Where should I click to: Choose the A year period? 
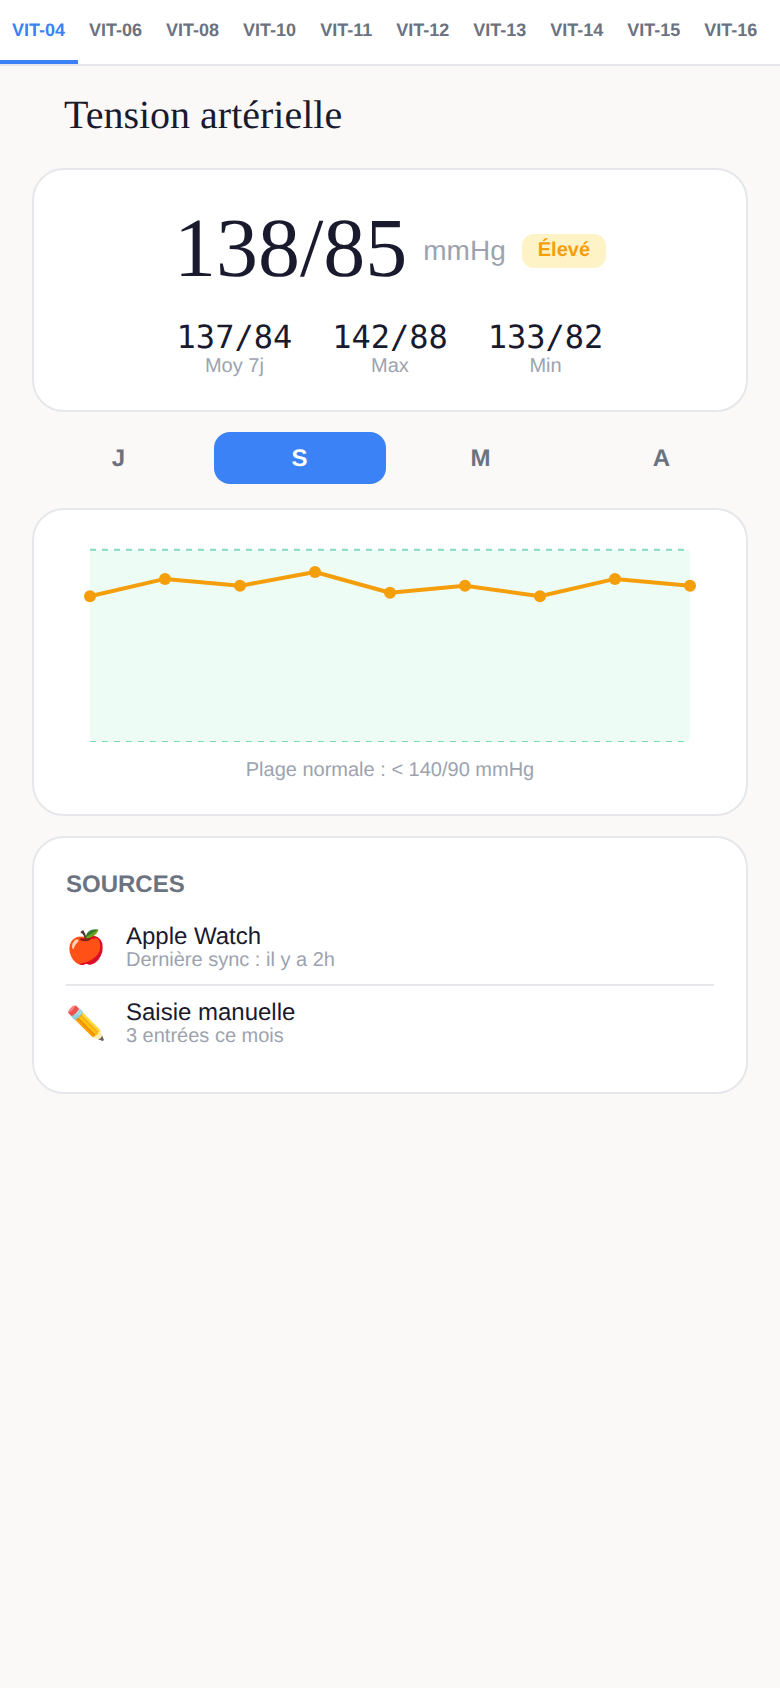661,458
